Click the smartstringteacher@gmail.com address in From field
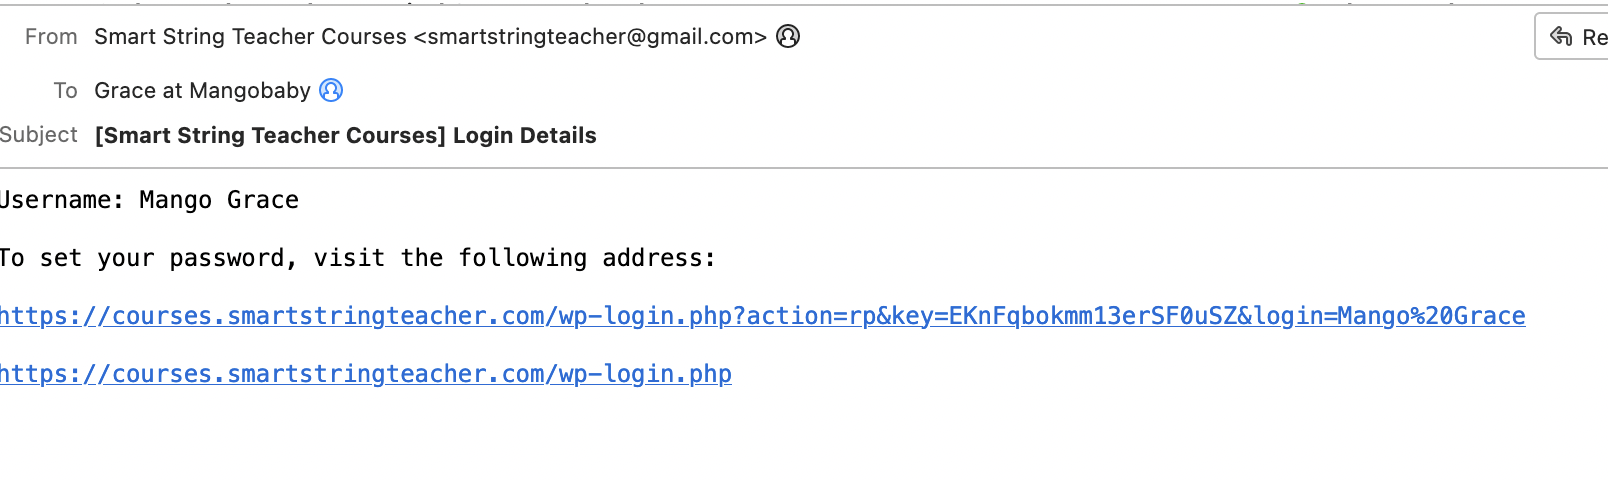 (x=590, y=37)
